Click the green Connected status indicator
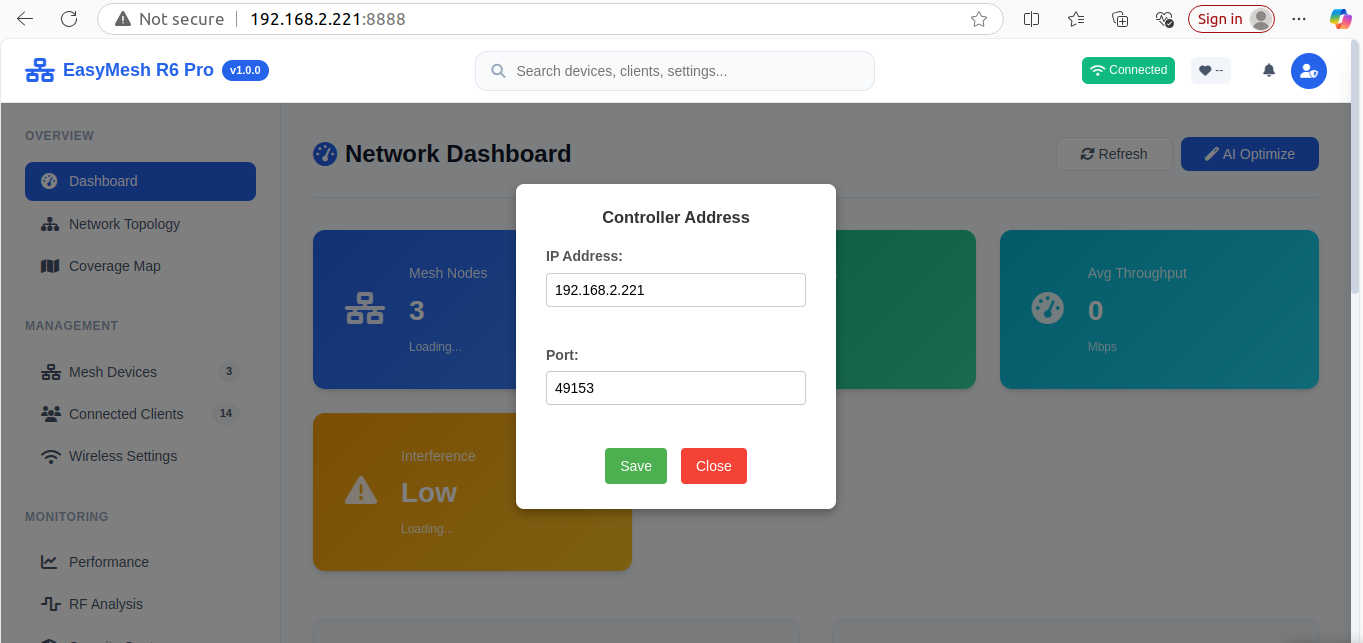This screenshot has width=1363, height=643. coord(1128,70)
